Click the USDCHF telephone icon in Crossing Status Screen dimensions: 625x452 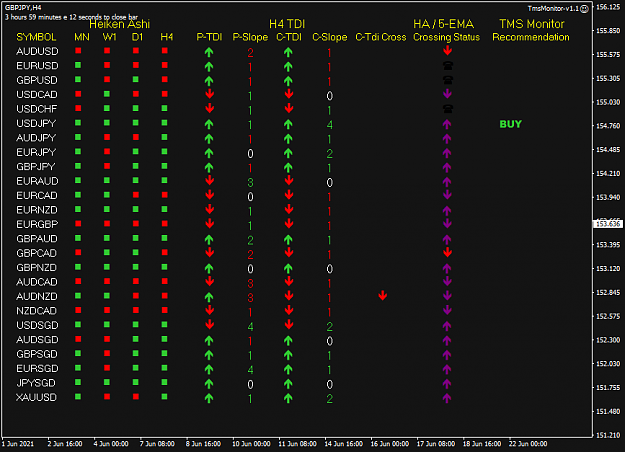coord(447,108)
